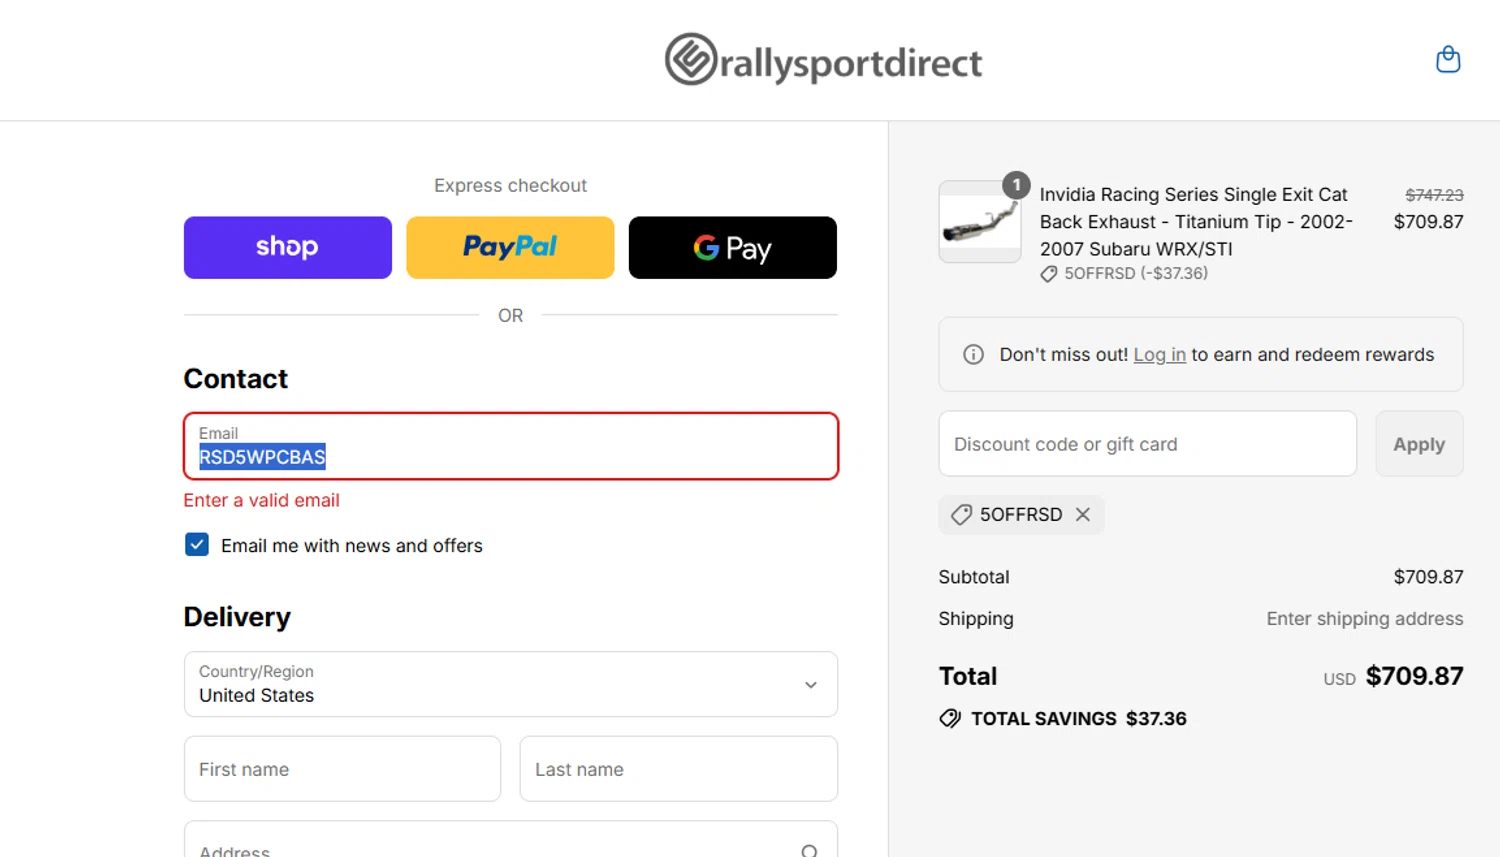
Task: Click the Discount code or gift card field
Action: (1147, 444)
